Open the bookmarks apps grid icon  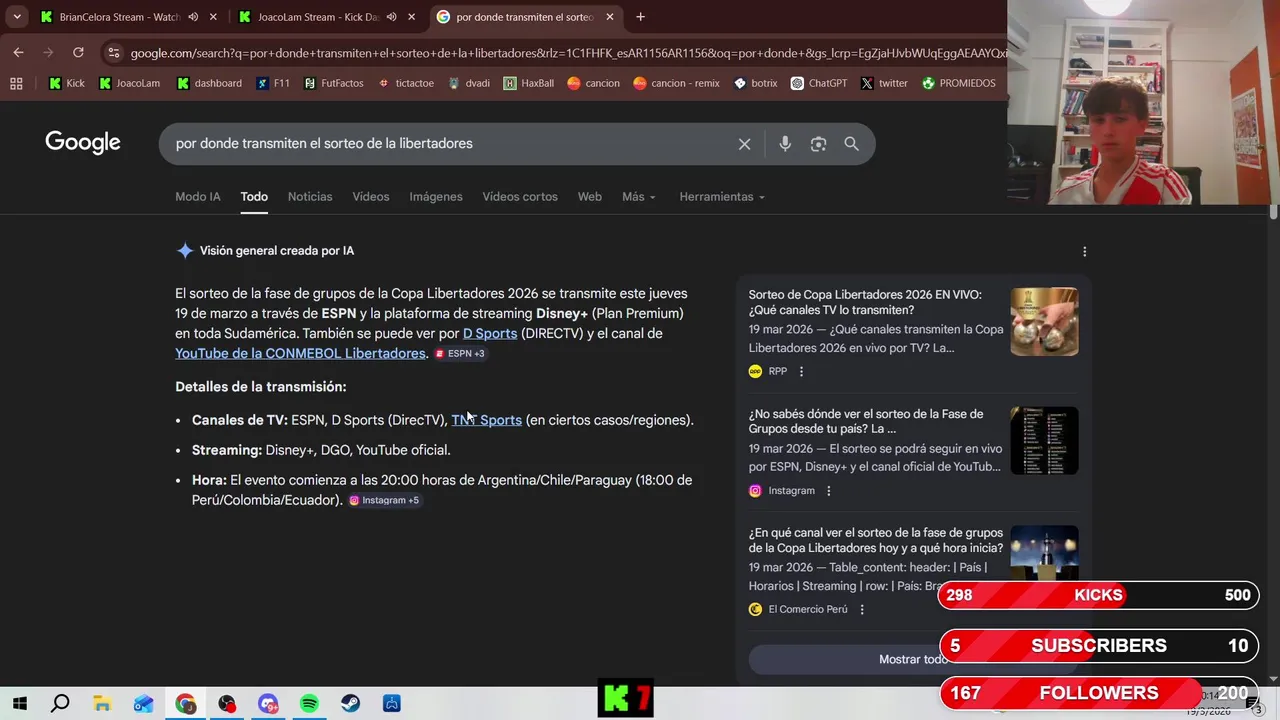point(16,83)
